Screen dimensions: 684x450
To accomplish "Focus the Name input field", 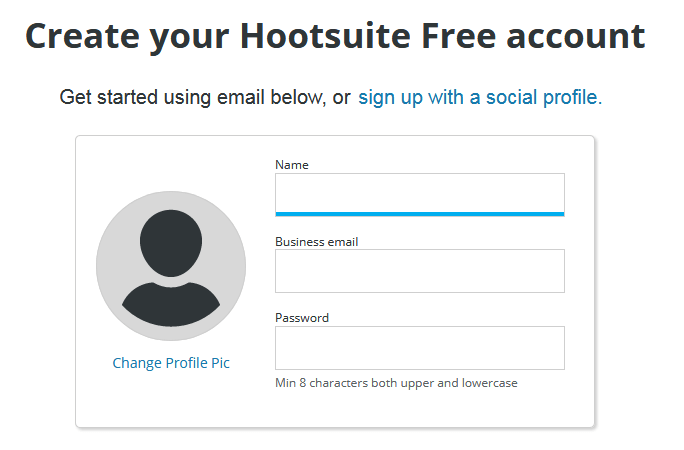I will (419, 192).
